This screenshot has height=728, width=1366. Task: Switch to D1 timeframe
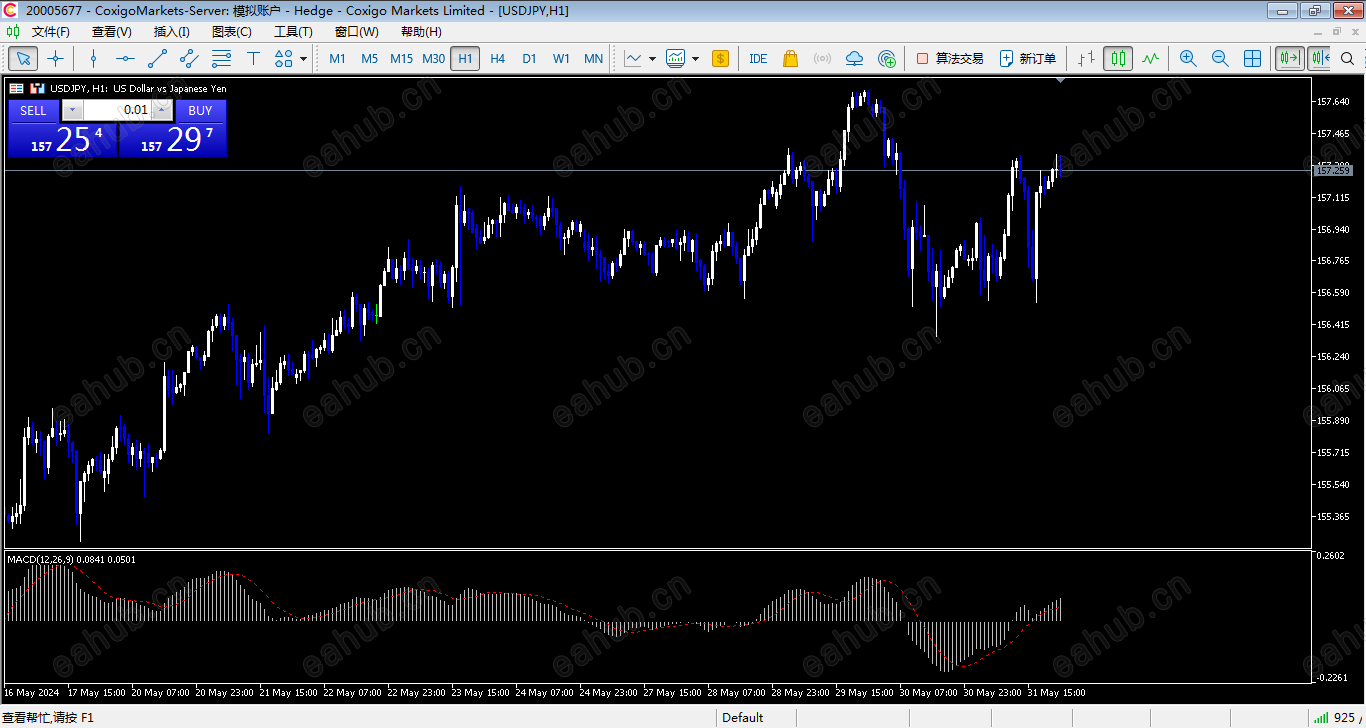point(529,58)
